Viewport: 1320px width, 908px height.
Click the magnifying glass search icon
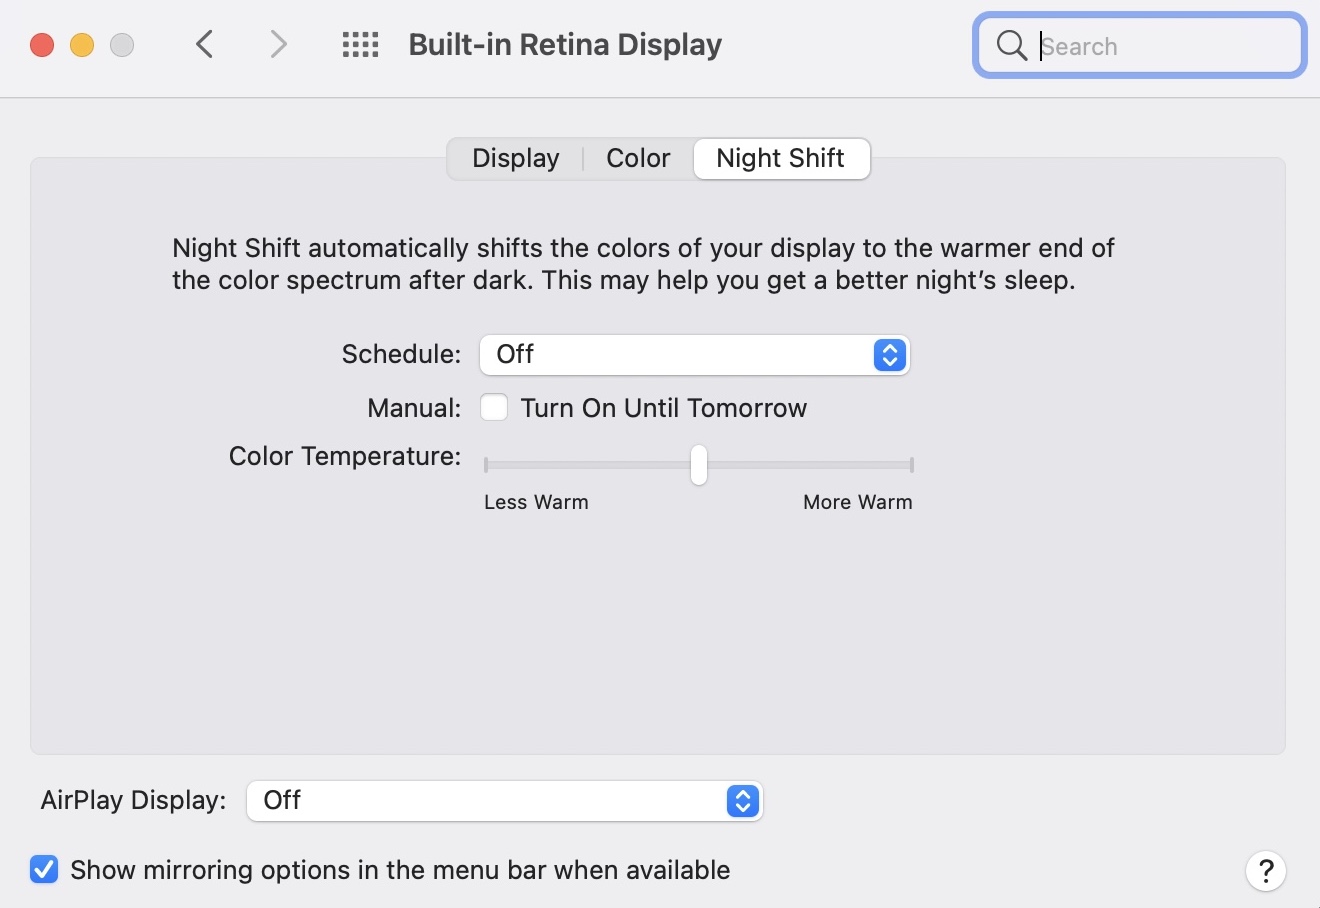pyautogui.click(x=1011, y=45)
